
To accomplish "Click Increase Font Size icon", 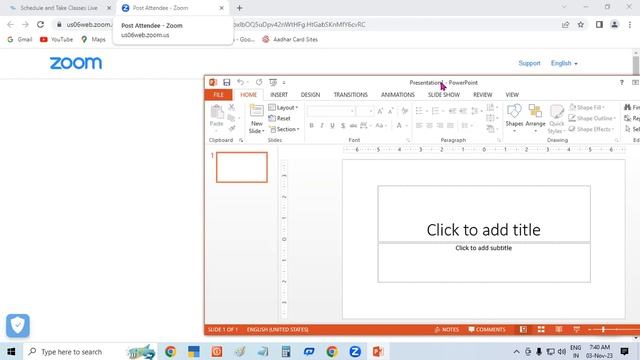I will coord(380,111).
